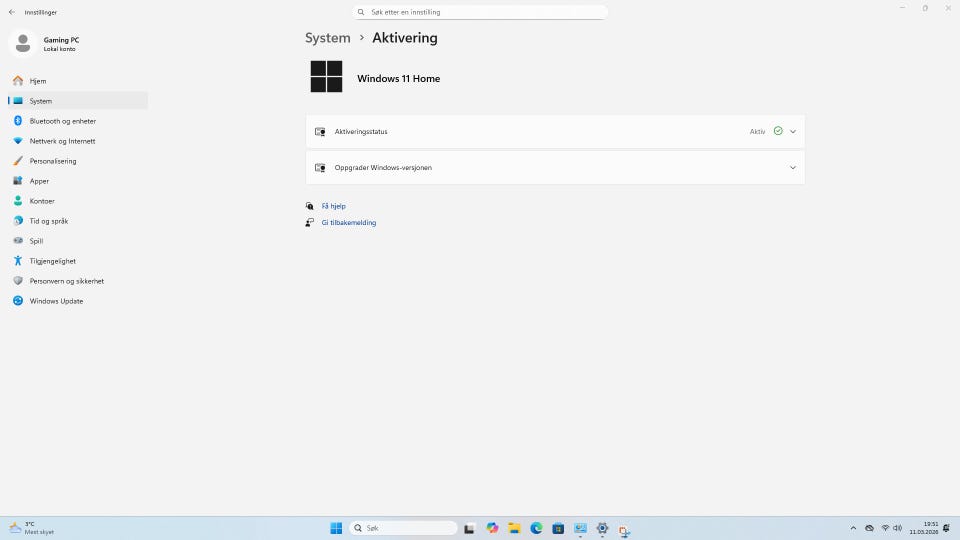Click the weather widget on taskbar
Image resolution: width=960 pixels, height=540 pixels.
pyautogui.click(x=32, y=528)
